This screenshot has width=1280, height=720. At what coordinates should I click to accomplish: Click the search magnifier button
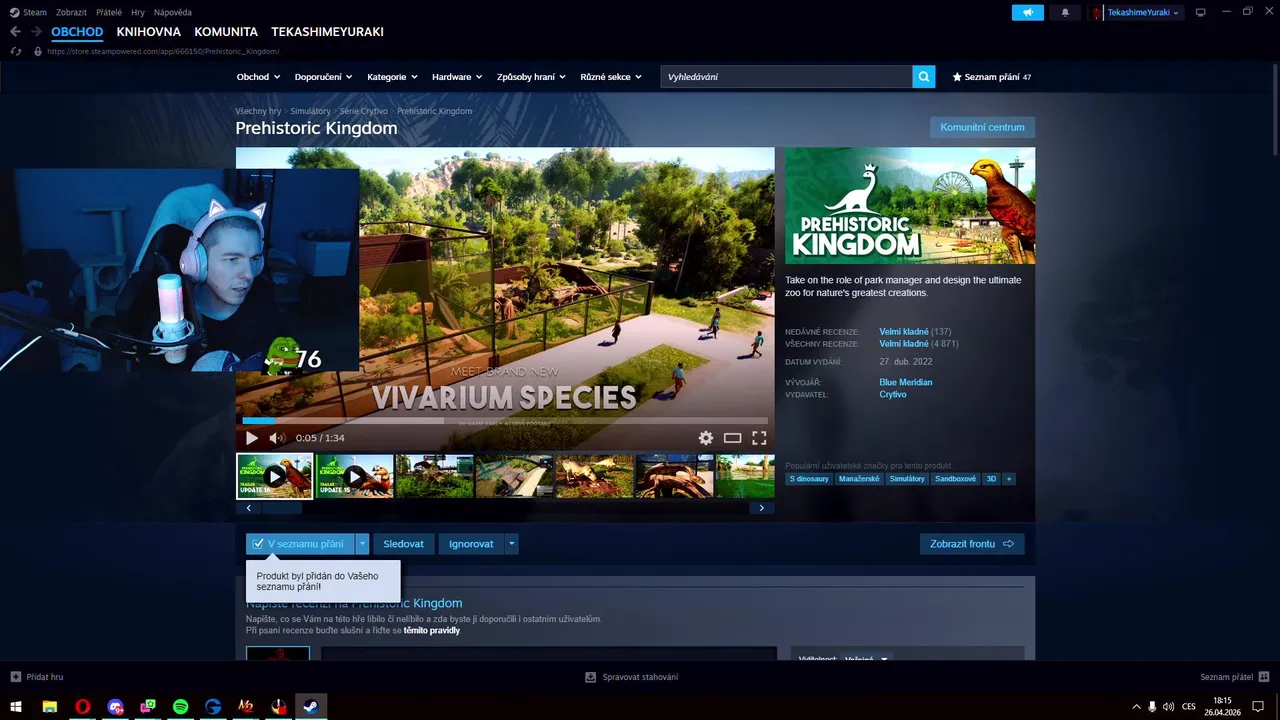pyautogui.click(x=924, y=76)
